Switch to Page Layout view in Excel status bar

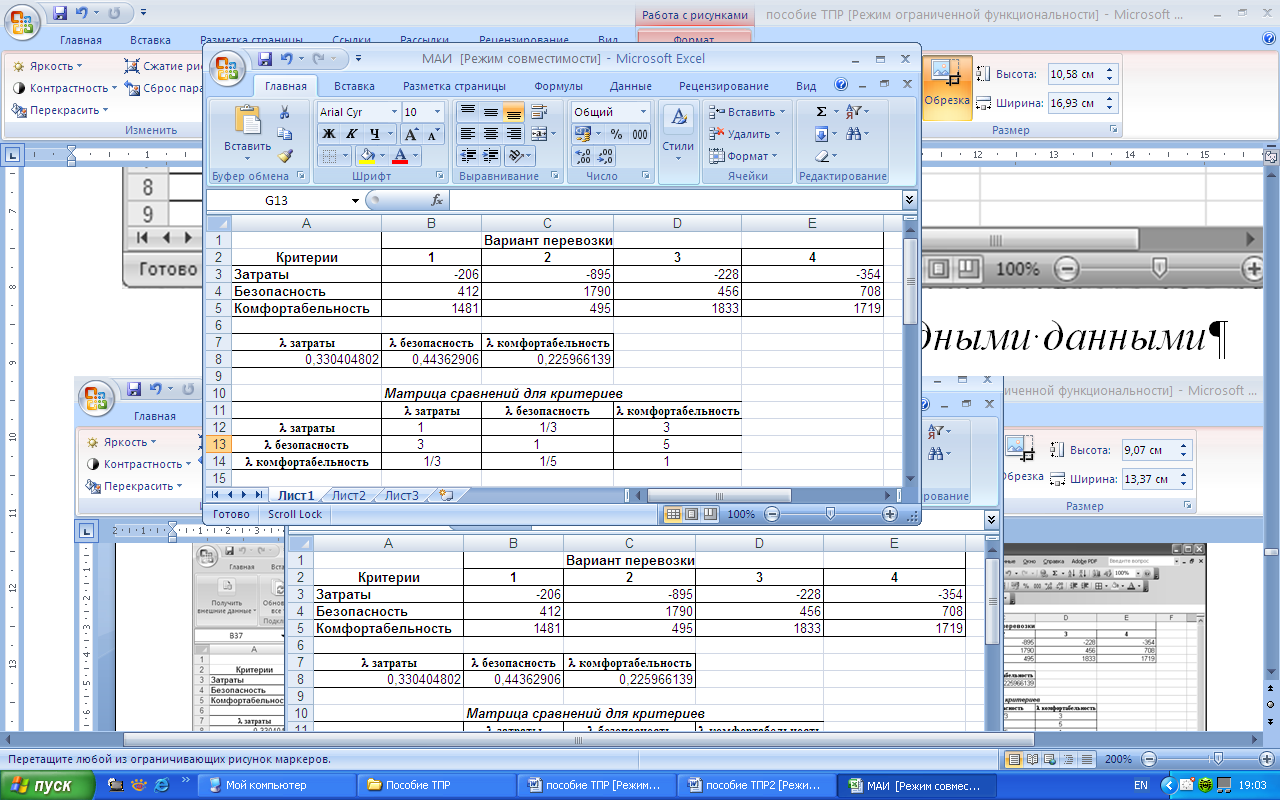[x=692, y=514]
